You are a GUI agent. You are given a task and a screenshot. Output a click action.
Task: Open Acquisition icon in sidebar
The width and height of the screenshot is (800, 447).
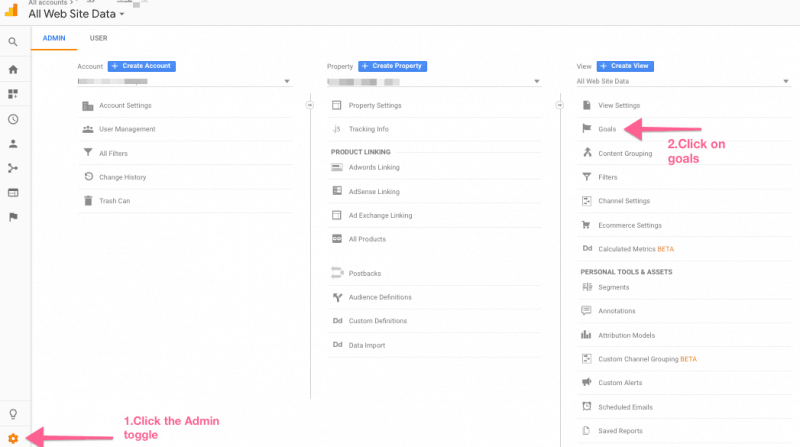[13, 168]
